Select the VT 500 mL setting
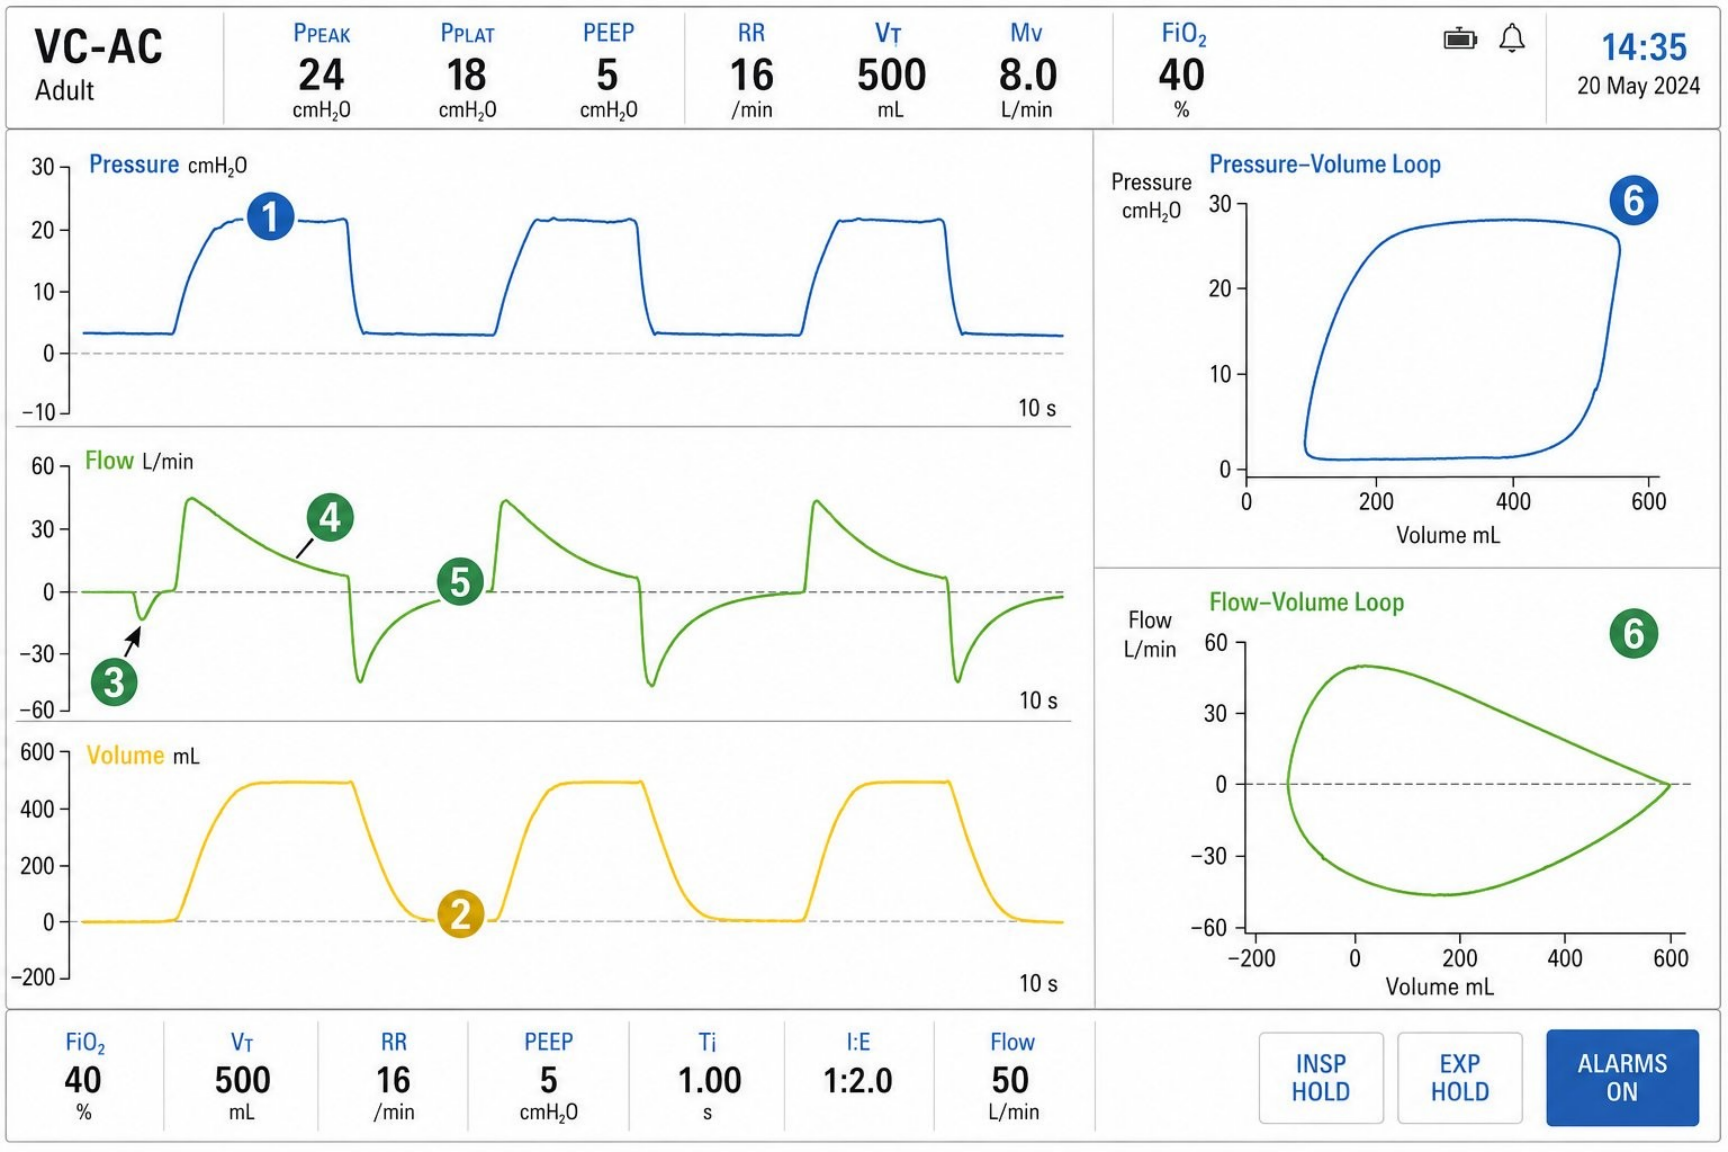 pyautogui.click(x=242, y=1076)
